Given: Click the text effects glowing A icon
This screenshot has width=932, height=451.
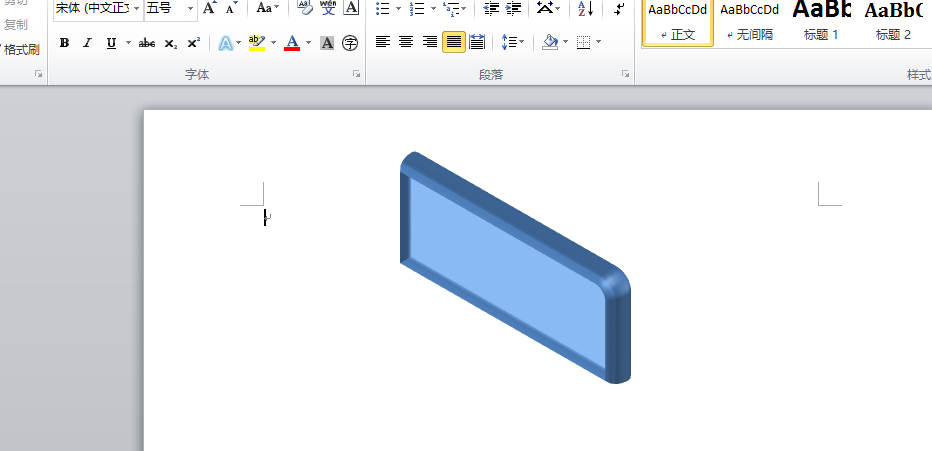Looking at the screenshot, I should click(x=225, y=43).
